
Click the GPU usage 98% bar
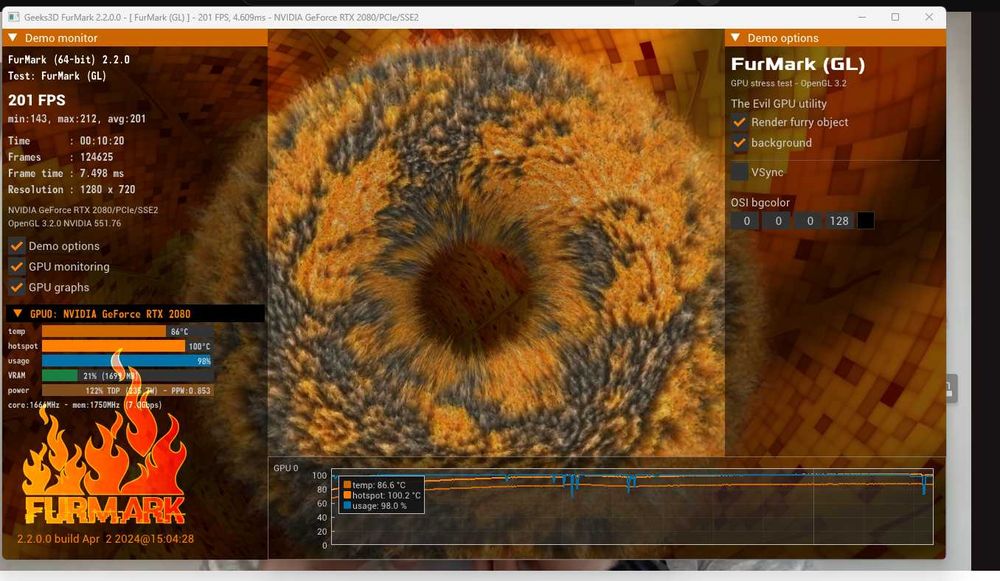click(126, 360)
